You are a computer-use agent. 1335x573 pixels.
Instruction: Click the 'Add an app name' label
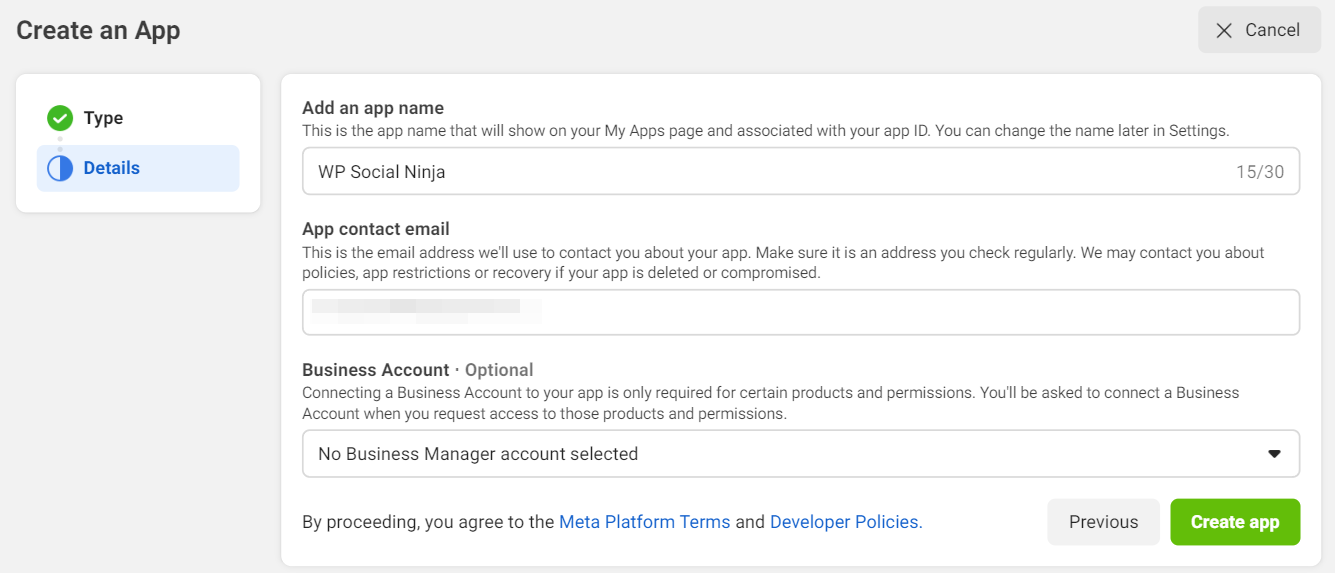coord(372,108)
